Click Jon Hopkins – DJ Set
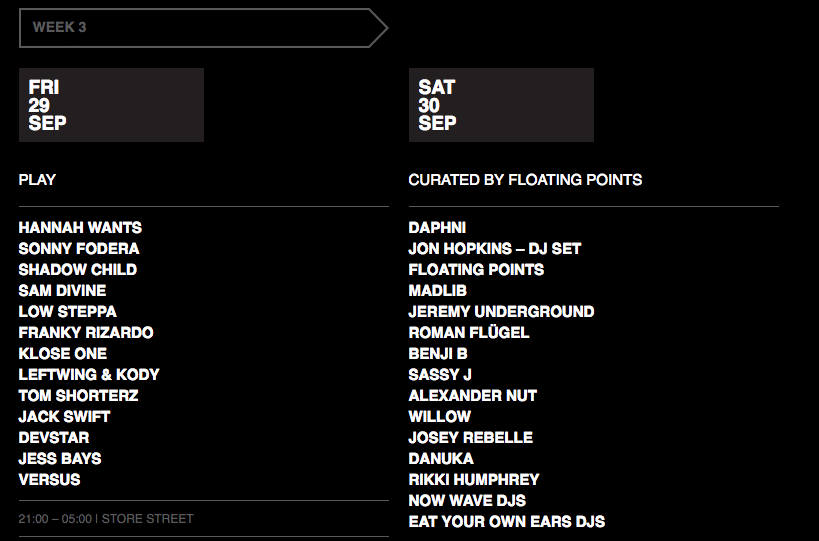 pos(495,249)
